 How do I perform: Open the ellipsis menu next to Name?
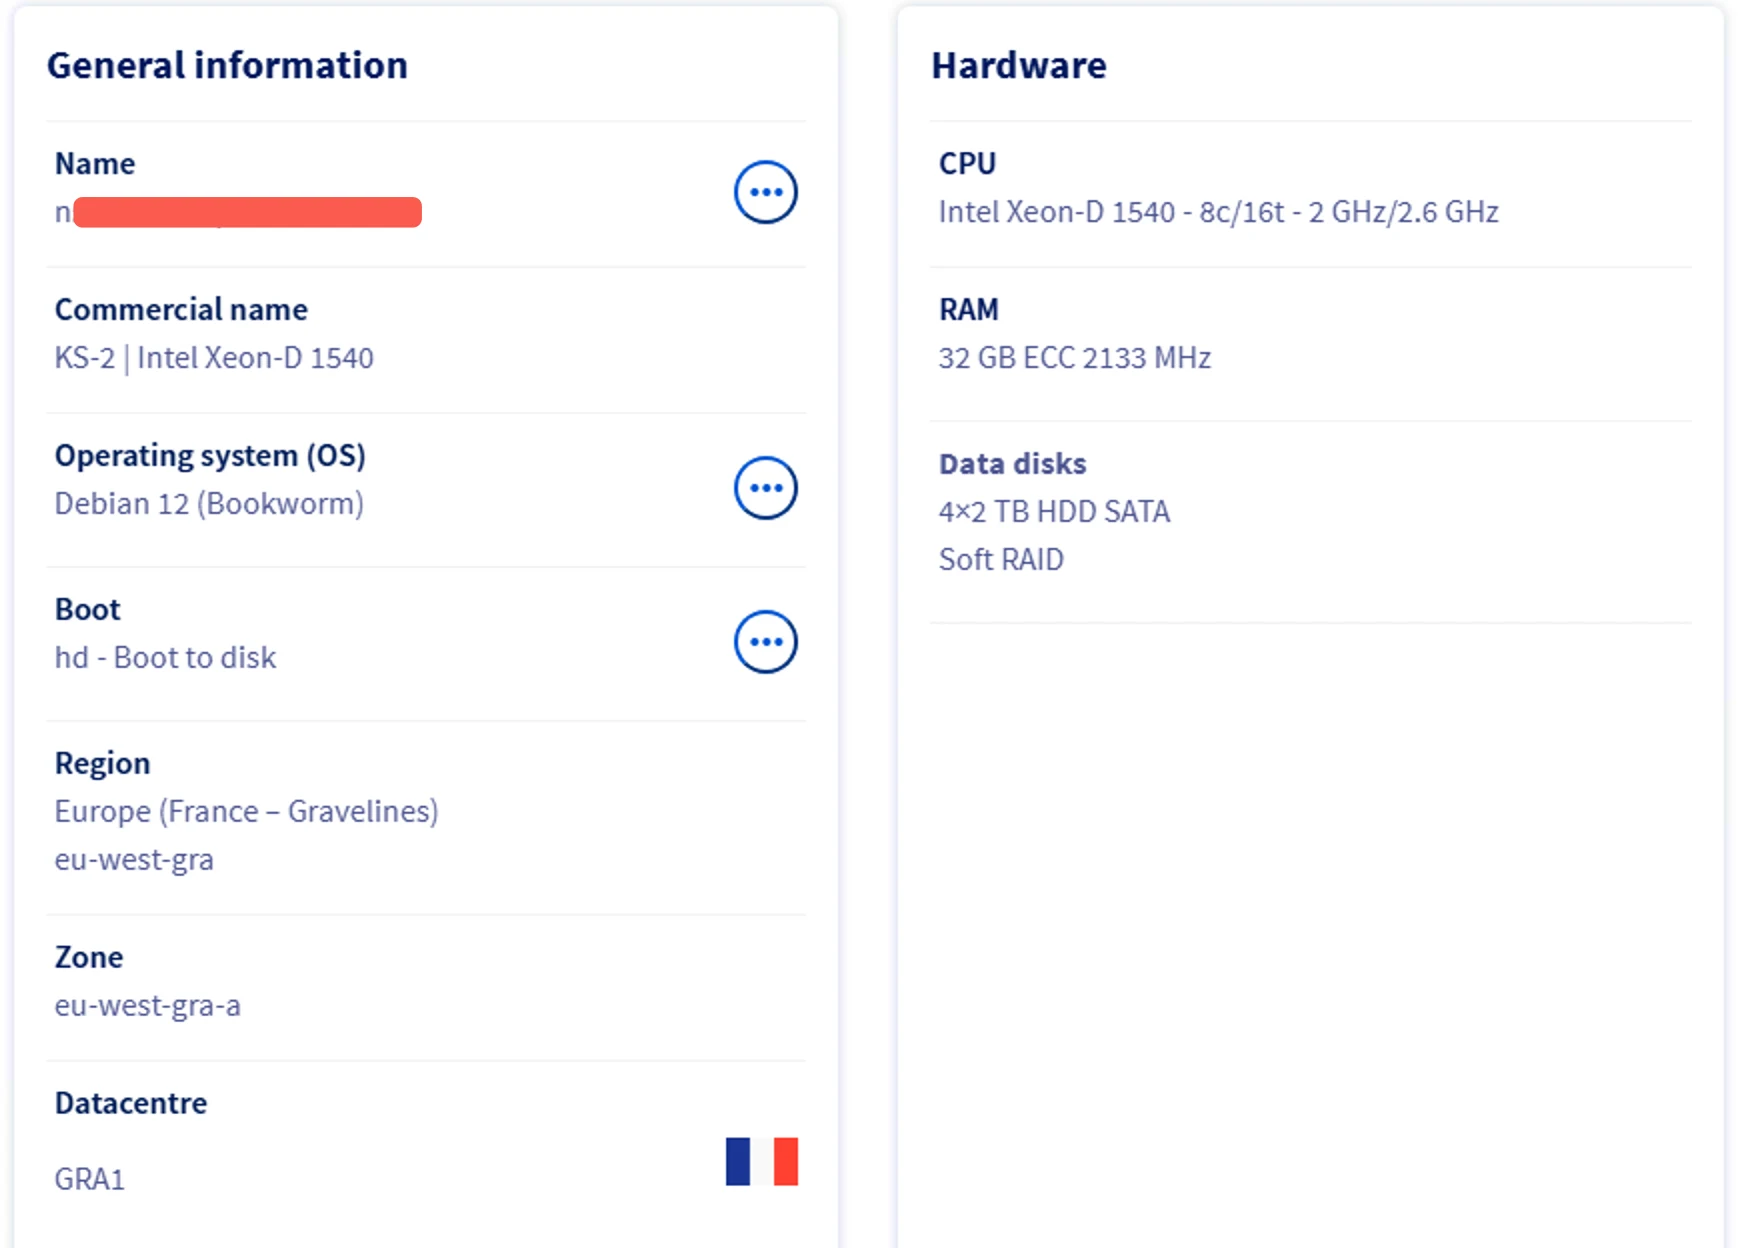763,192
